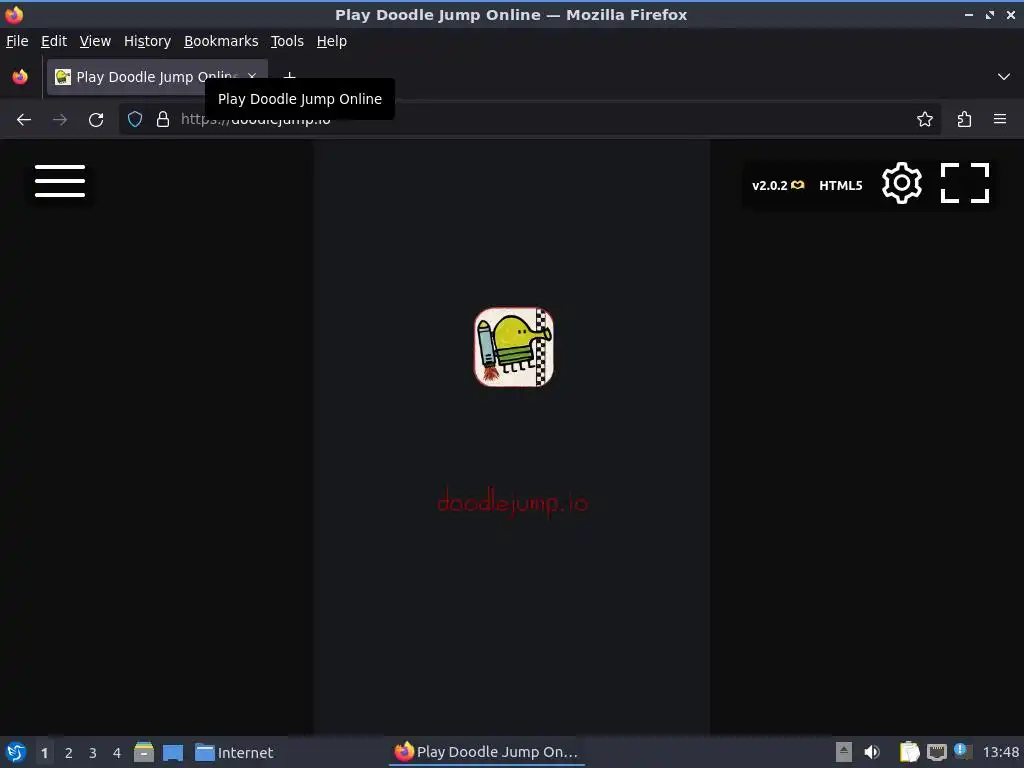The width and height of the screenshot is (1024, 768).
Task: Switch to workspace 1
Action: click(44, 753)
